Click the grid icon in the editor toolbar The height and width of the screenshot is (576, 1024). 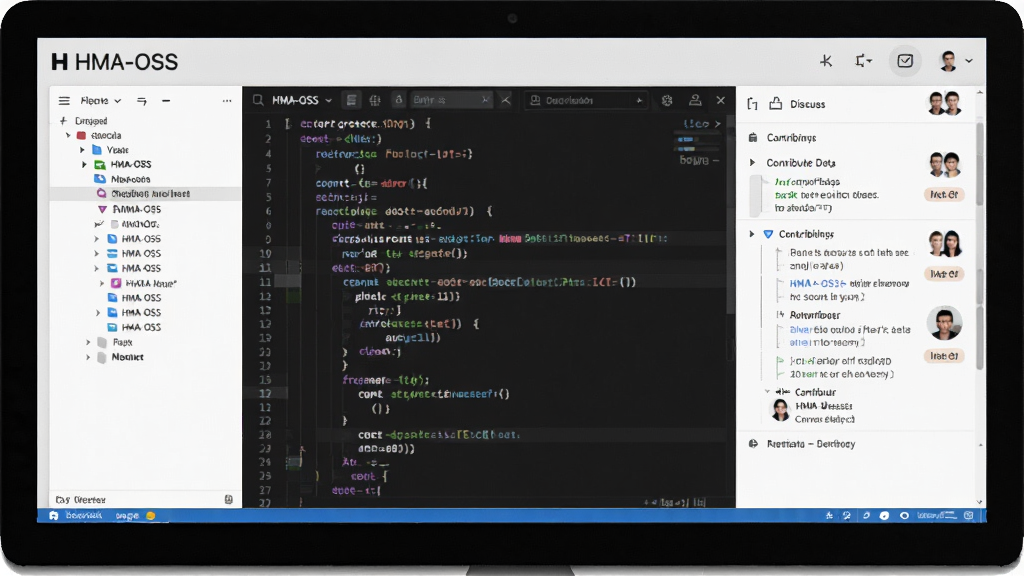[375, 100]
